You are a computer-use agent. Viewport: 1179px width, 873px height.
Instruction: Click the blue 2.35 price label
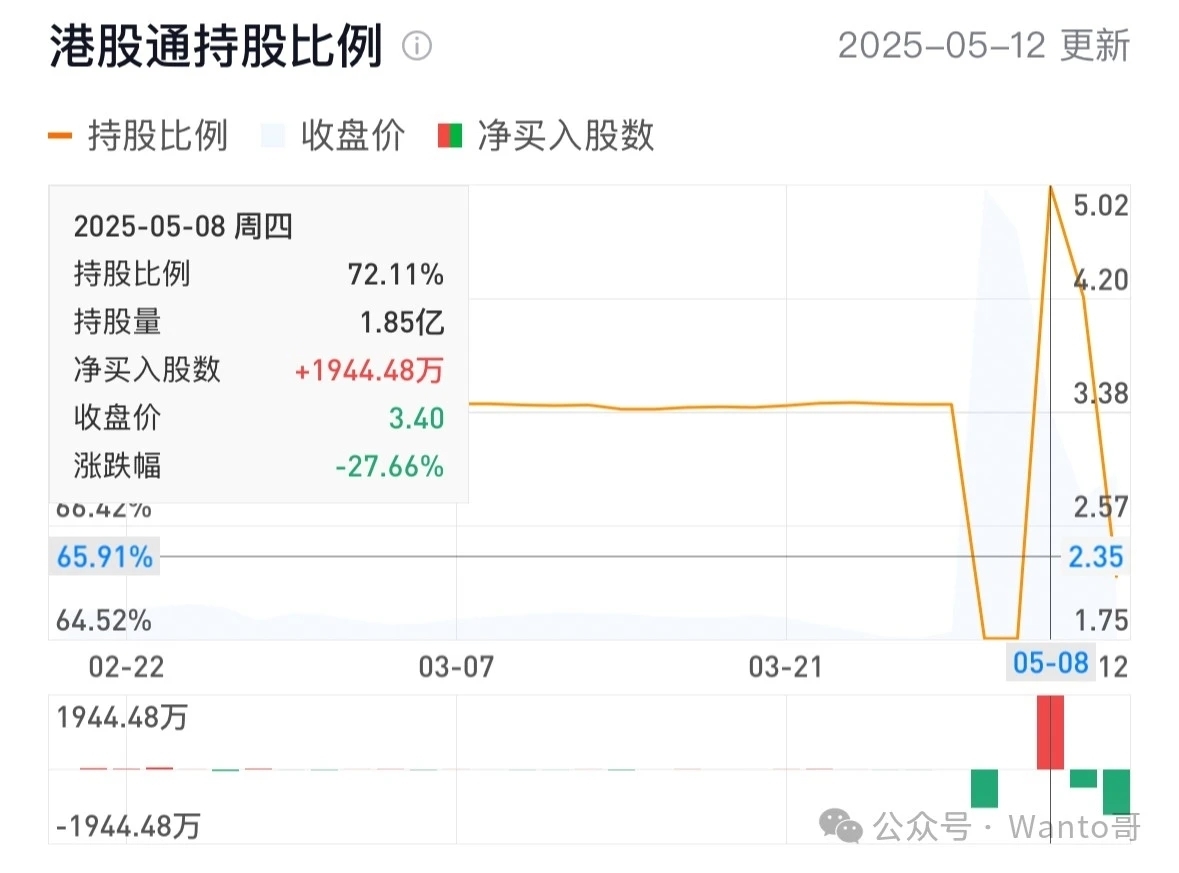1096,557
